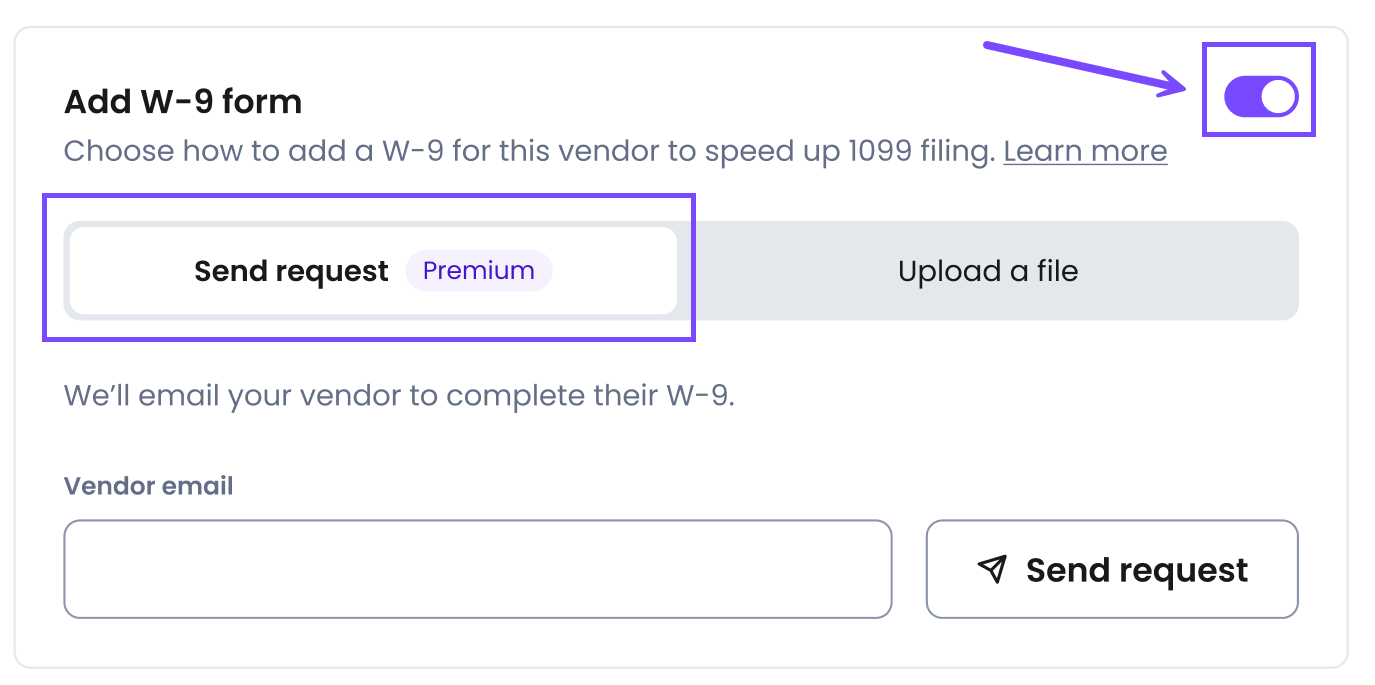Switch to the Send request tab

(x=291, y=271)
